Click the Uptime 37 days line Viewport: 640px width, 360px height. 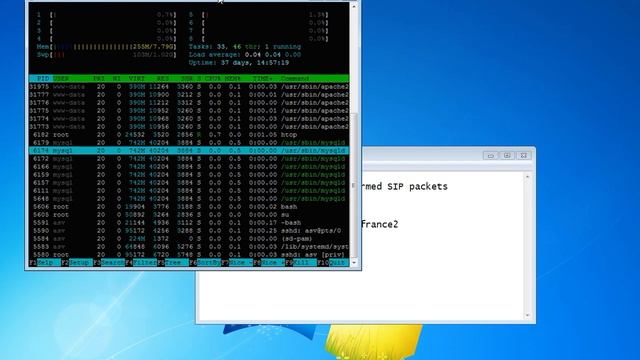pyautogui.click(x=239, y=63)
